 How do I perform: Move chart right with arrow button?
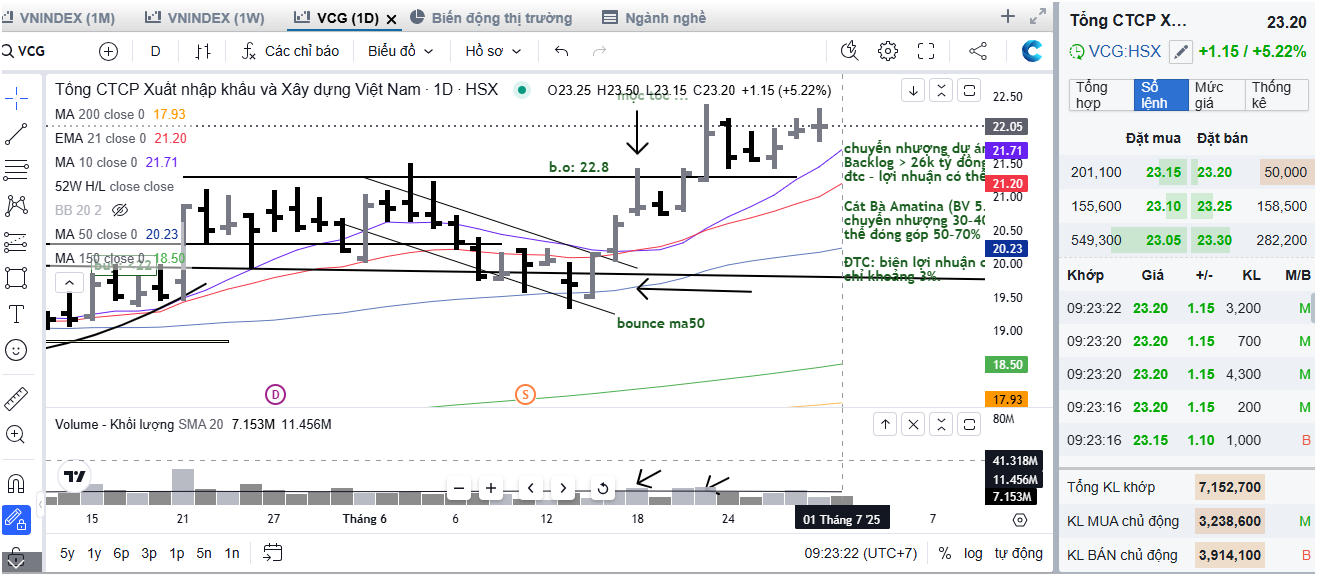coord(563,489)
